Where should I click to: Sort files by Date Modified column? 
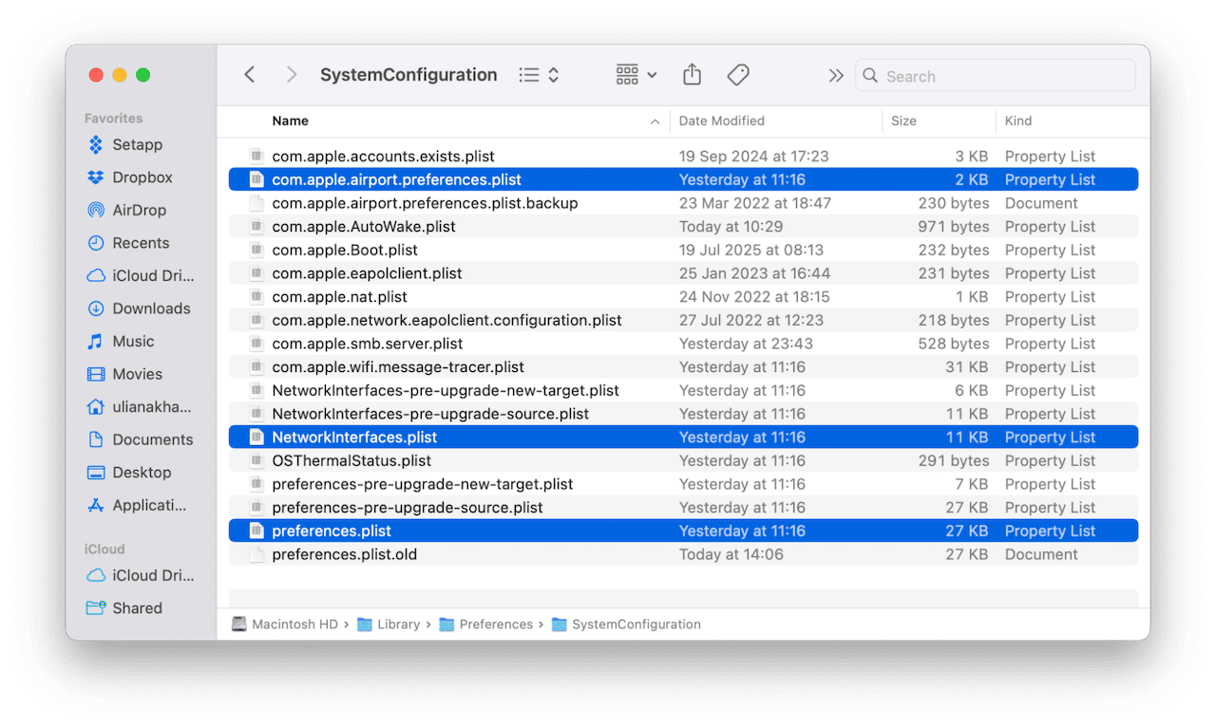[721, 121]
